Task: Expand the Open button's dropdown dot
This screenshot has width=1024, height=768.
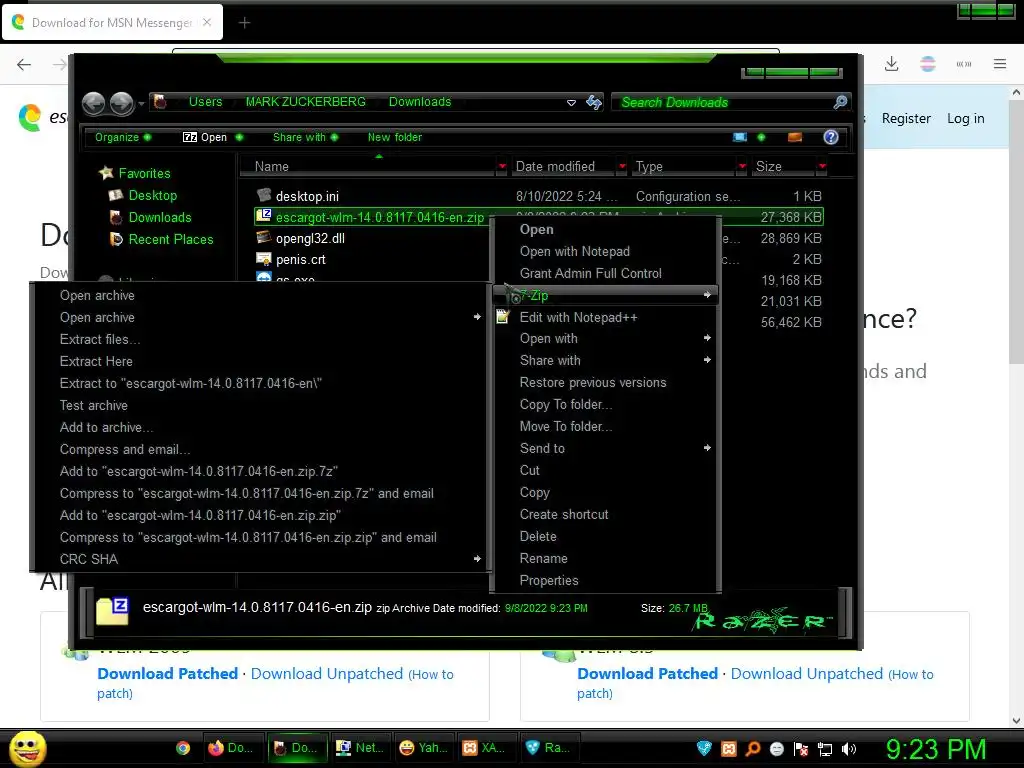Action: point(239,137)
